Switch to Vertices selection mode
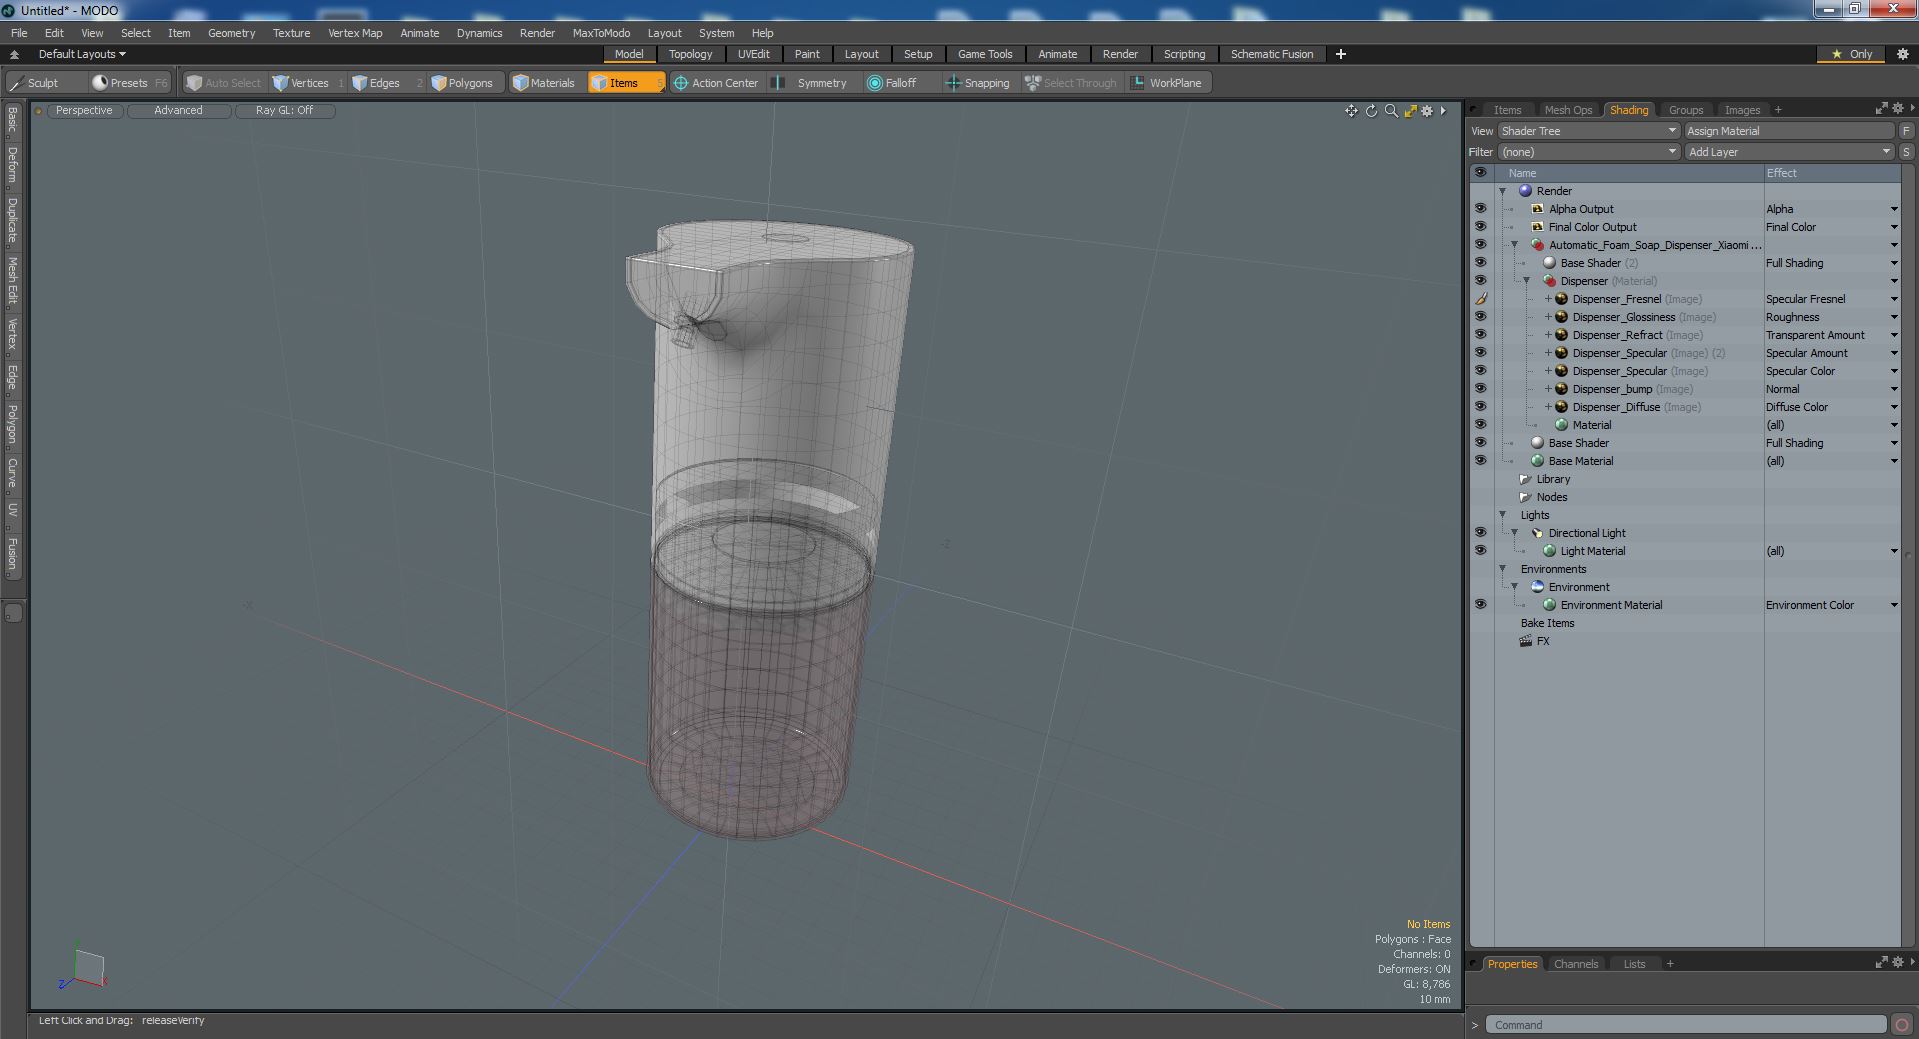This screenshot has width=1919, height=1039. click(x=308, y=83)
